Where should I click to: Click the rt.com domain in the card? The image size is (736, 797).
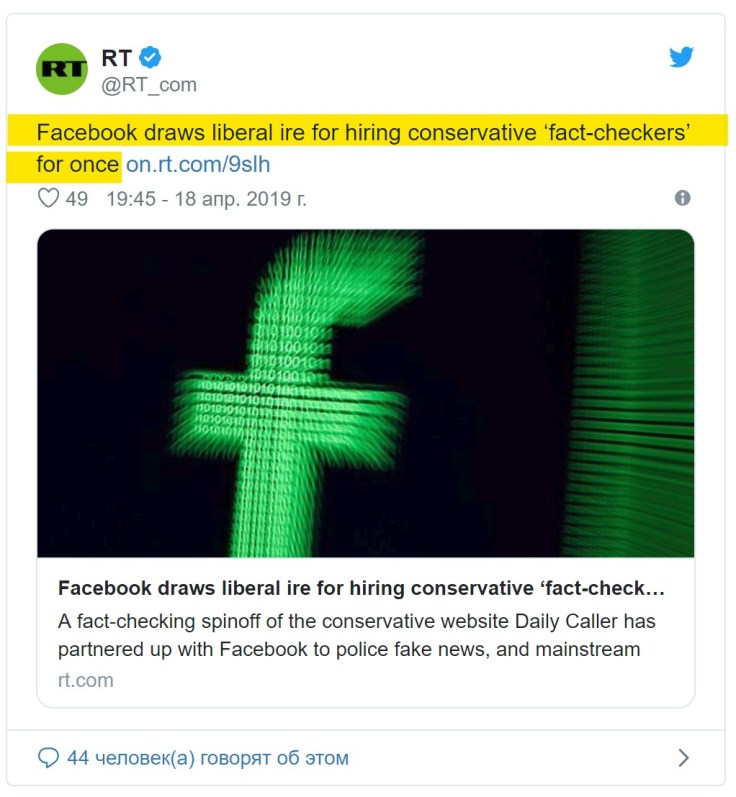pyautogui.click(x=86, y=680)
